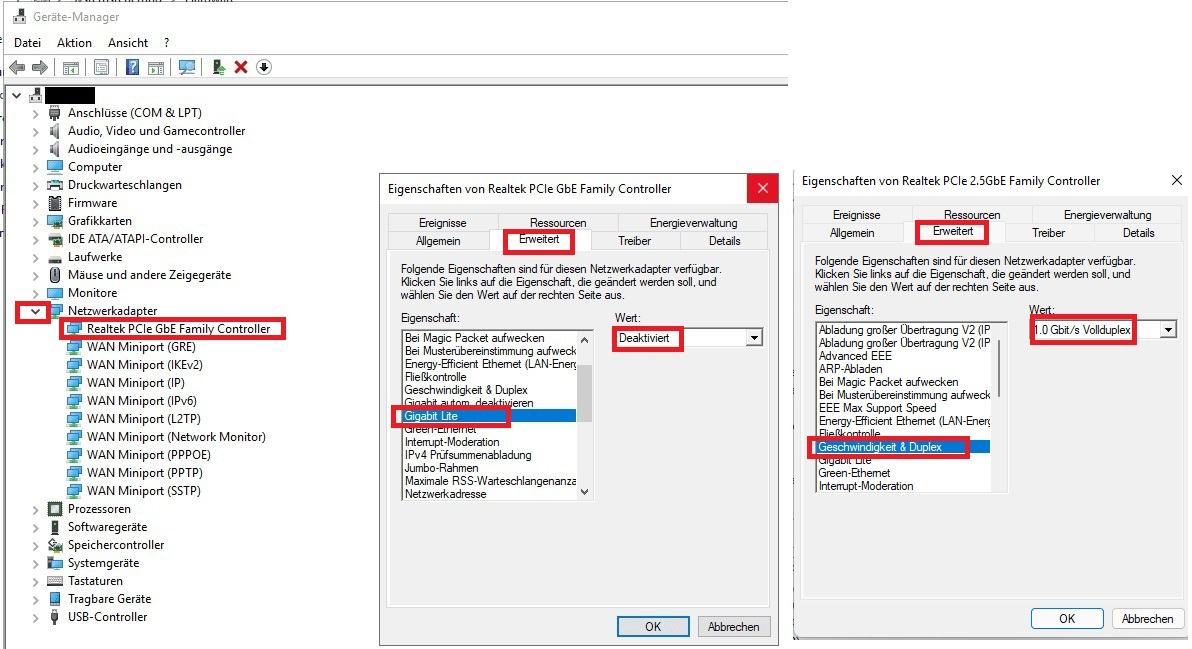Select IPv4 Prüfsummenabladung in GbE list
1192x649 pixels.
[x=468, y=455]
